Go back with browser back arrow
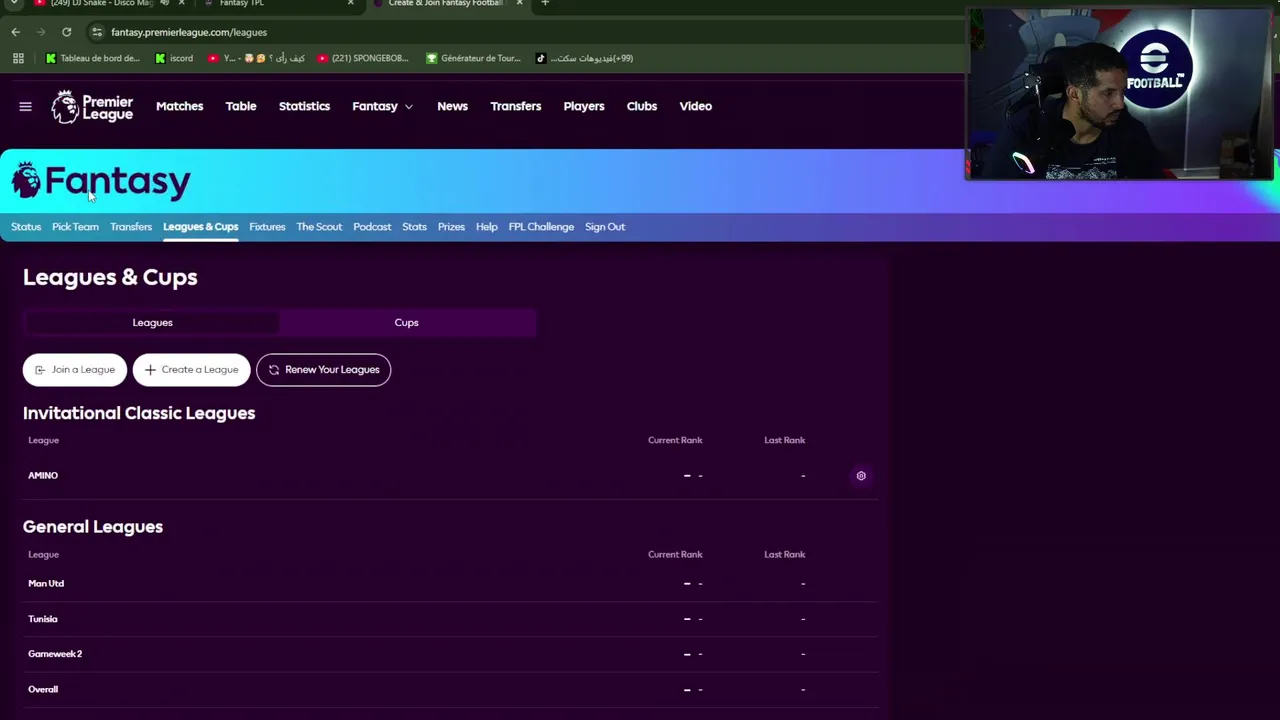 [16, 32]
